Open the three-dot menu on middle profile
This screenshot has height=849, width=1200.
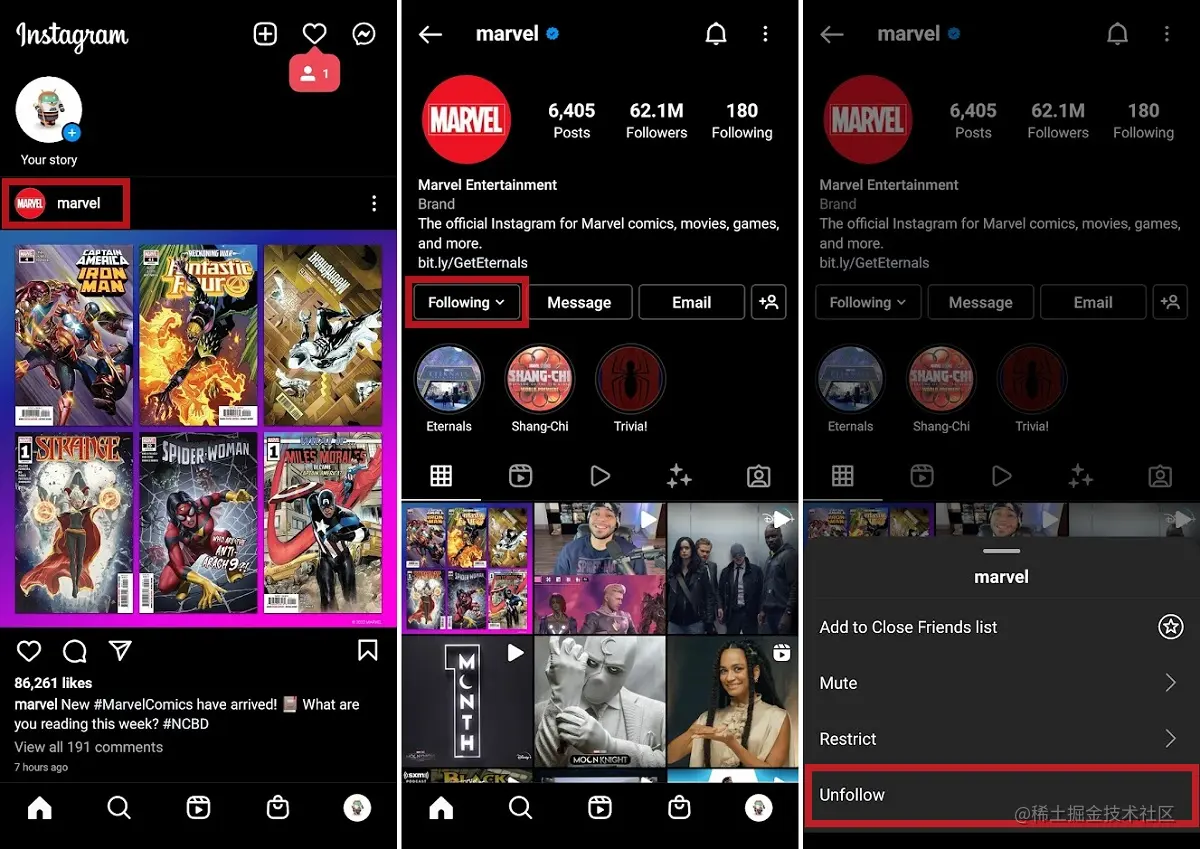pos(766,35)
